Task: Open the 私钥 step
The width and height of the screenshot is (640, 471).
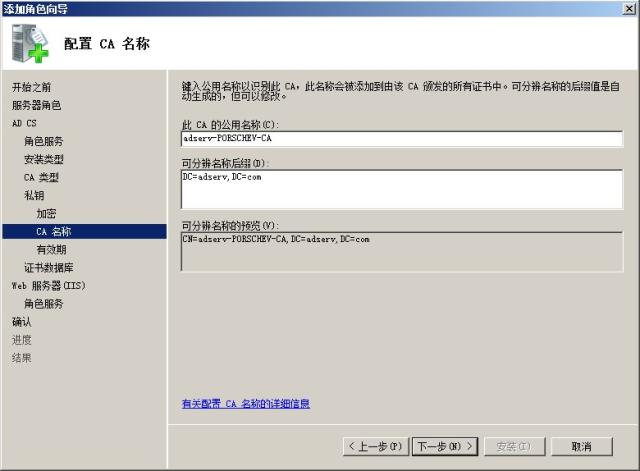Action: (34, 195)
